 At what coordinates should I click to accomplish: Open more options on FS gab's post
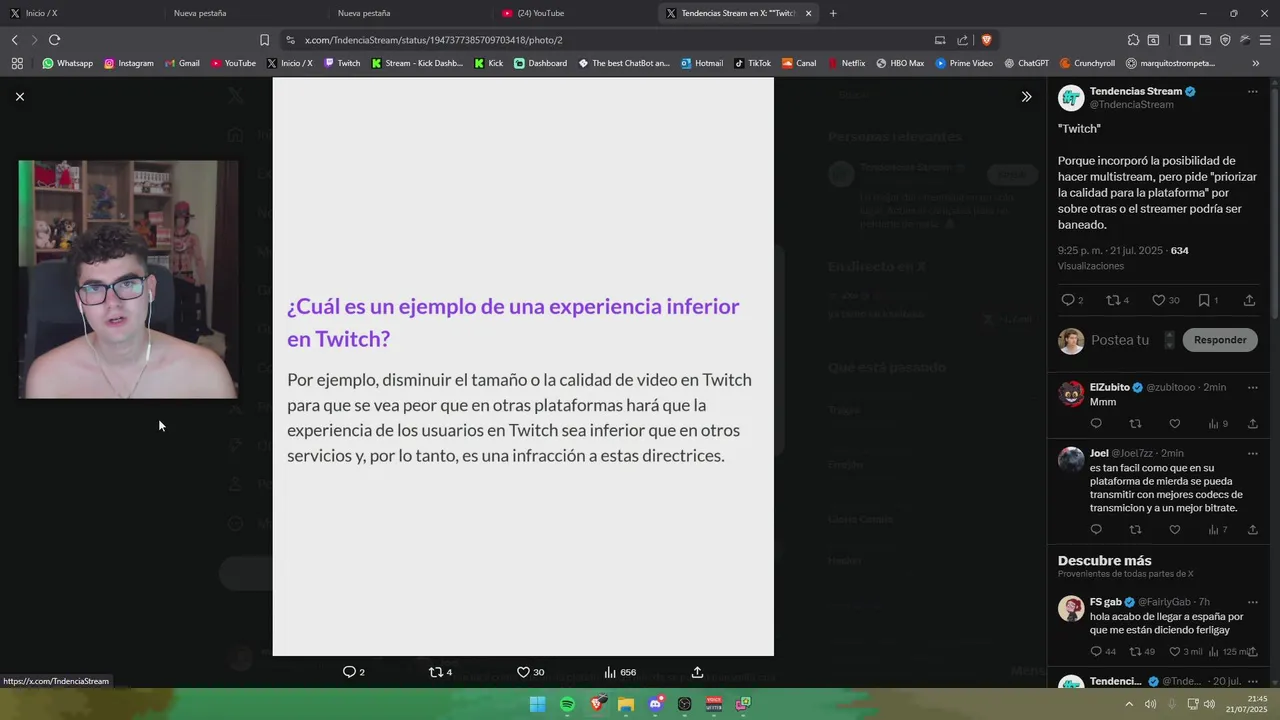tap(1252, 603)
